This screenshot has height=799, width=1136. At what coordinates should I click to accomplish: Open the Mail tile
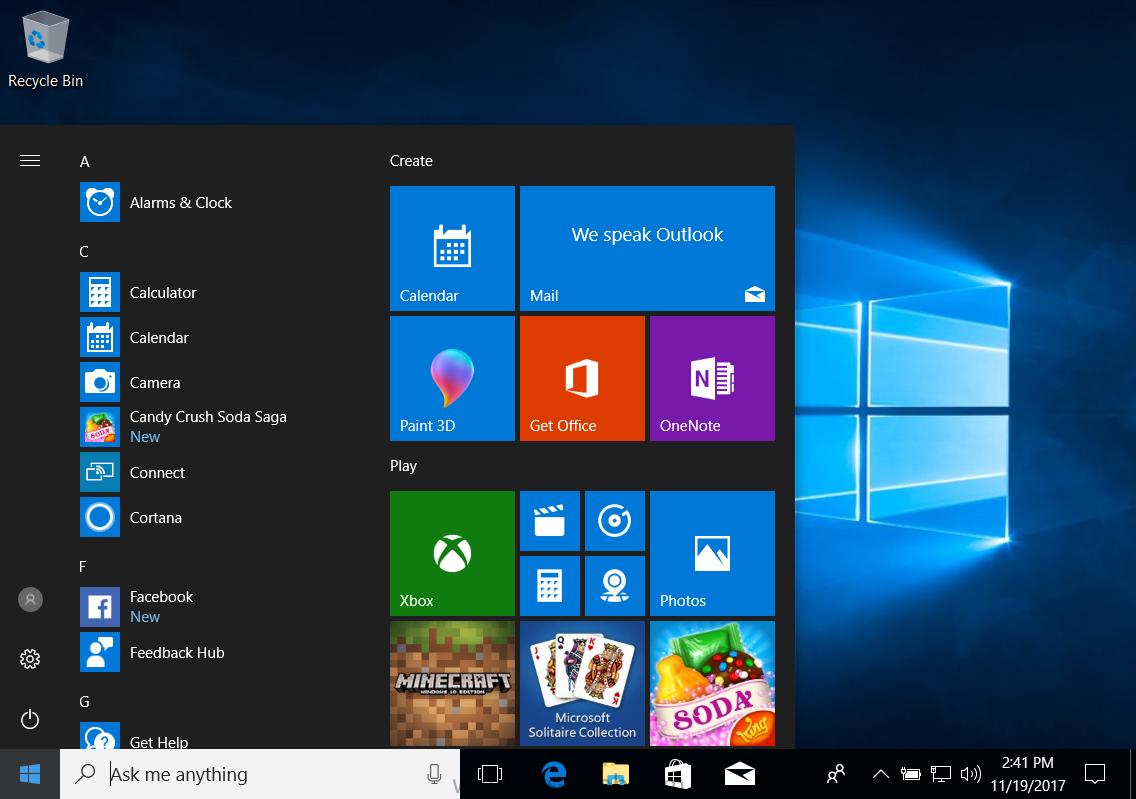tap(647, 248)
